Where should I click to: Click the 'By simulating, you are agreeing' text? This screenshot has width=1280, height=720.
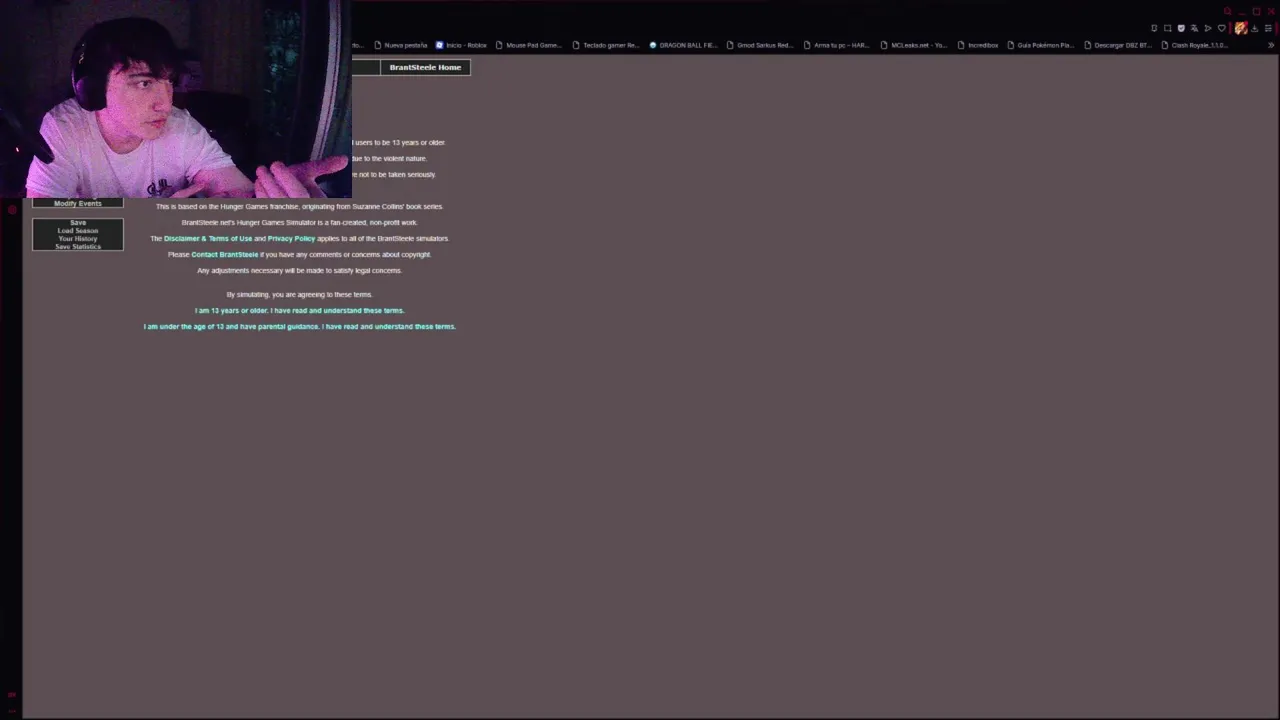point(299,294)
